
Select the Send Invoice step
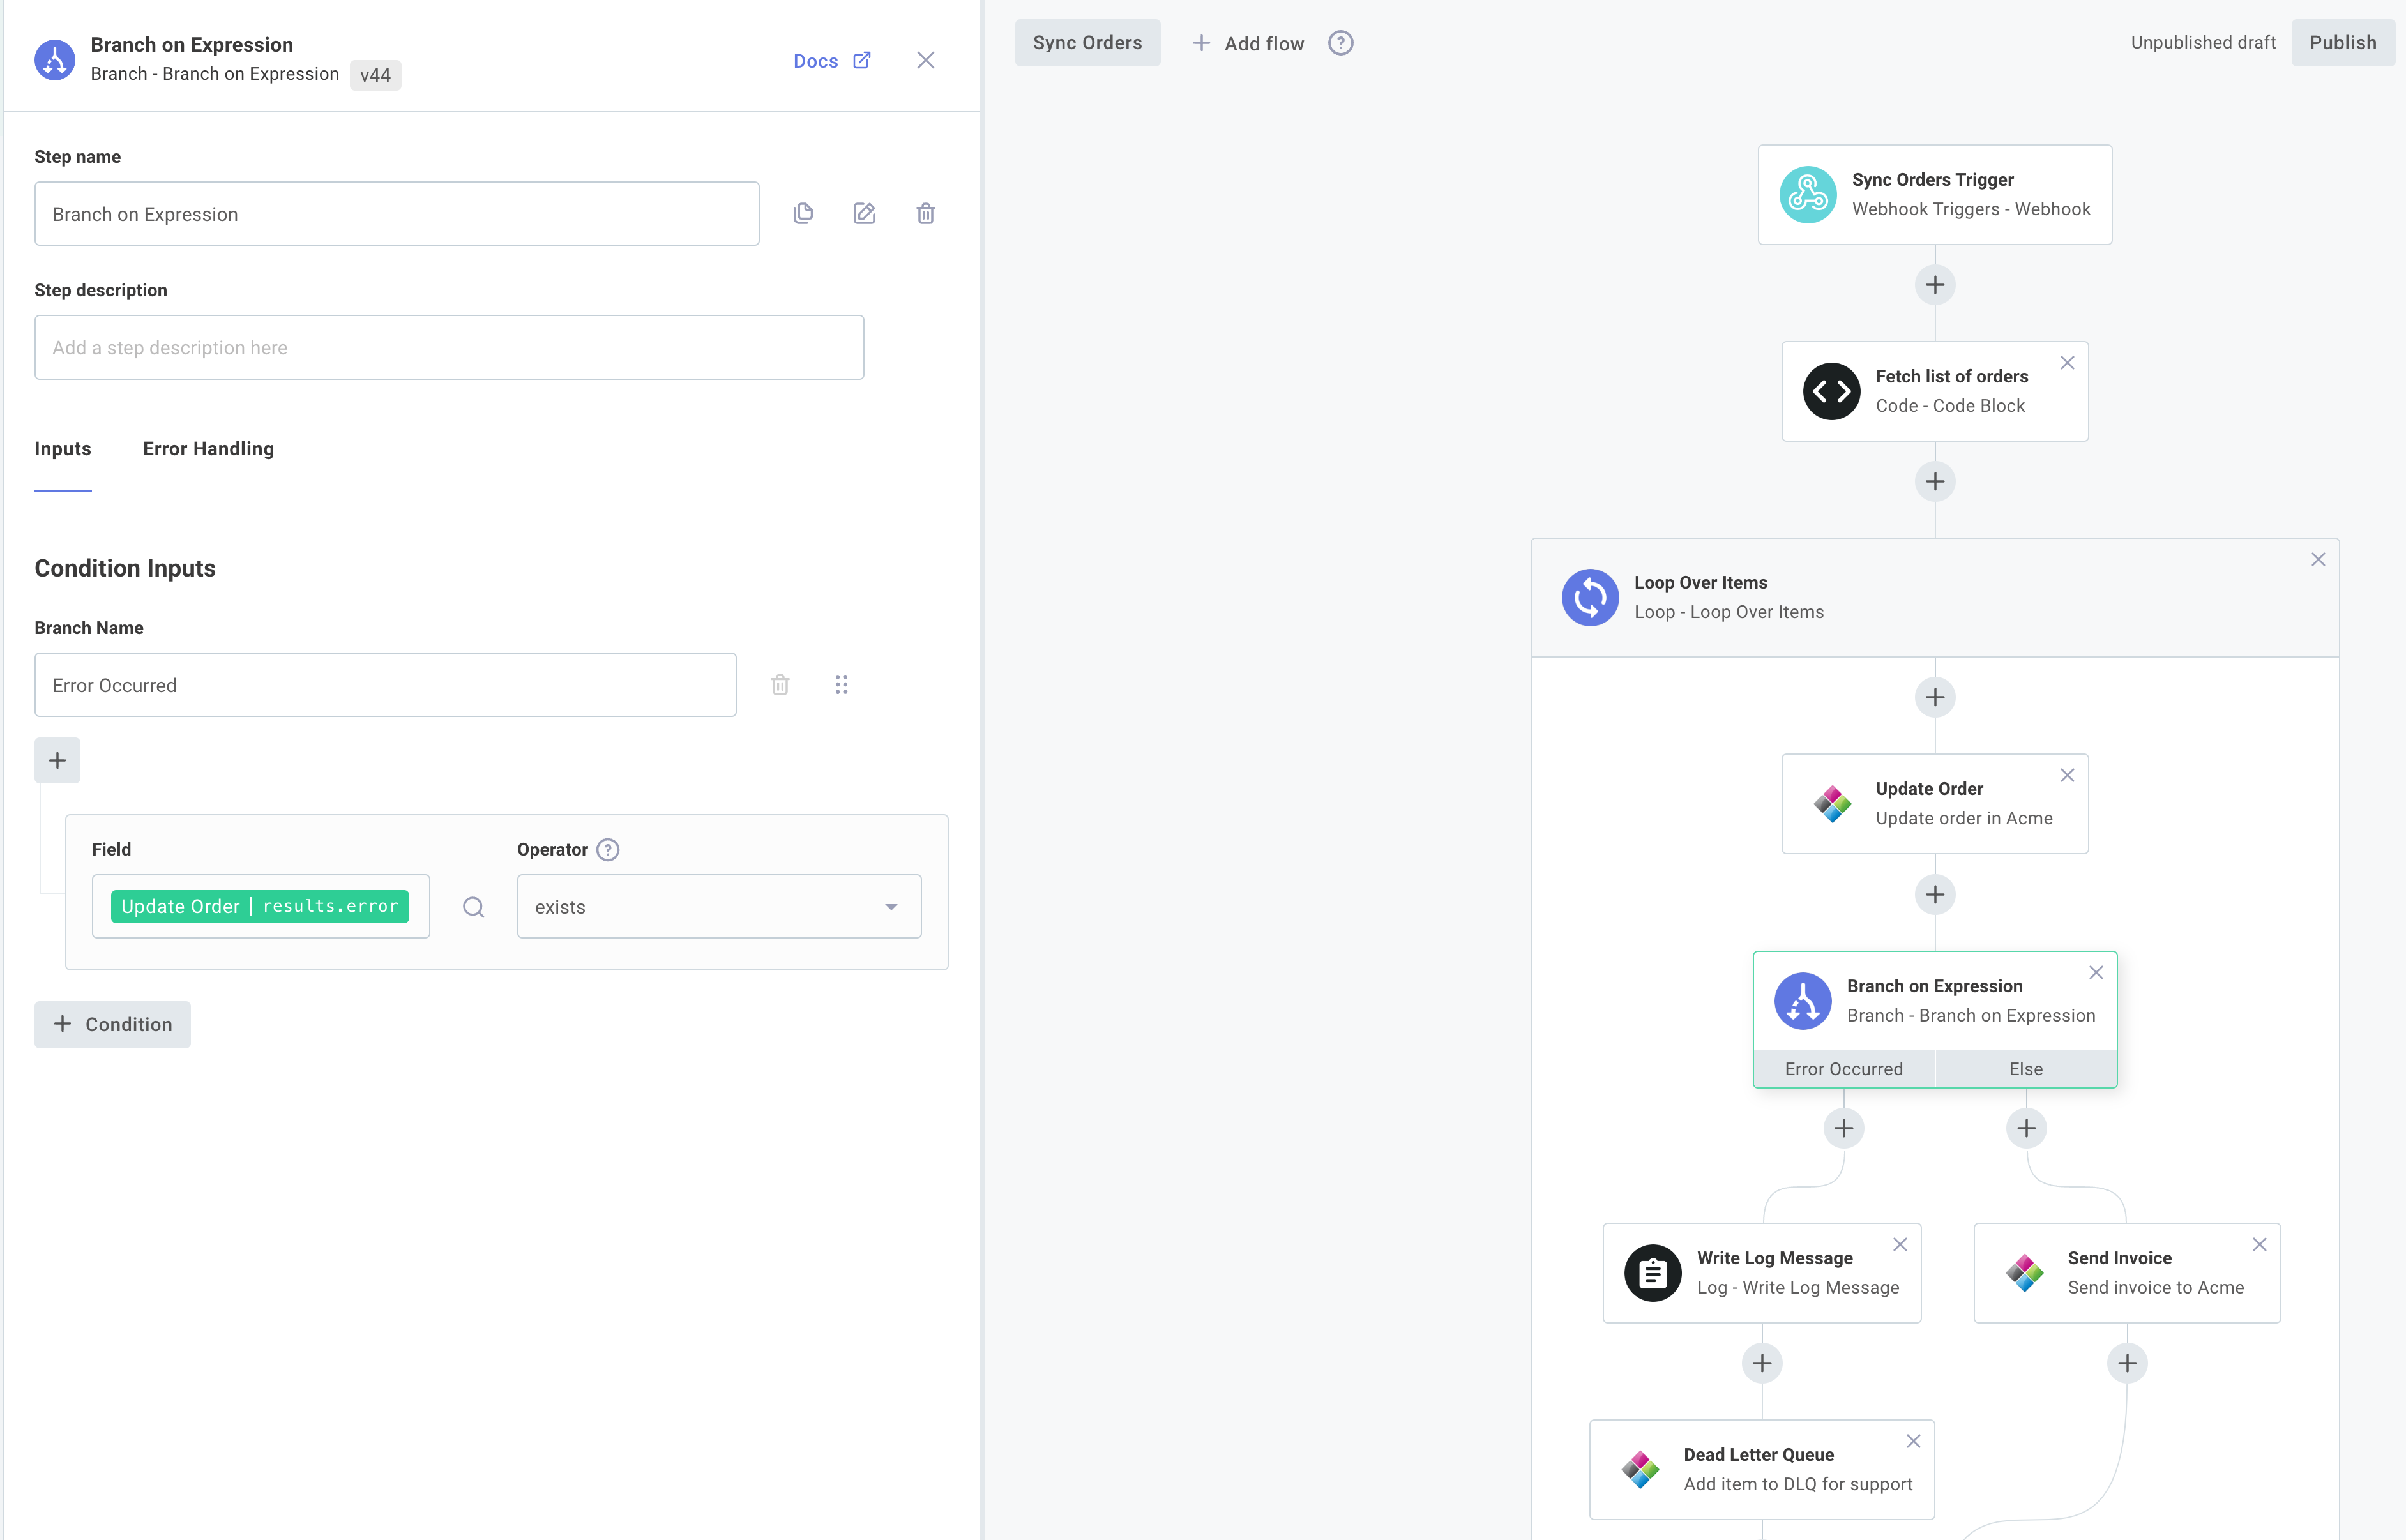click(x=2127, y=1273)
